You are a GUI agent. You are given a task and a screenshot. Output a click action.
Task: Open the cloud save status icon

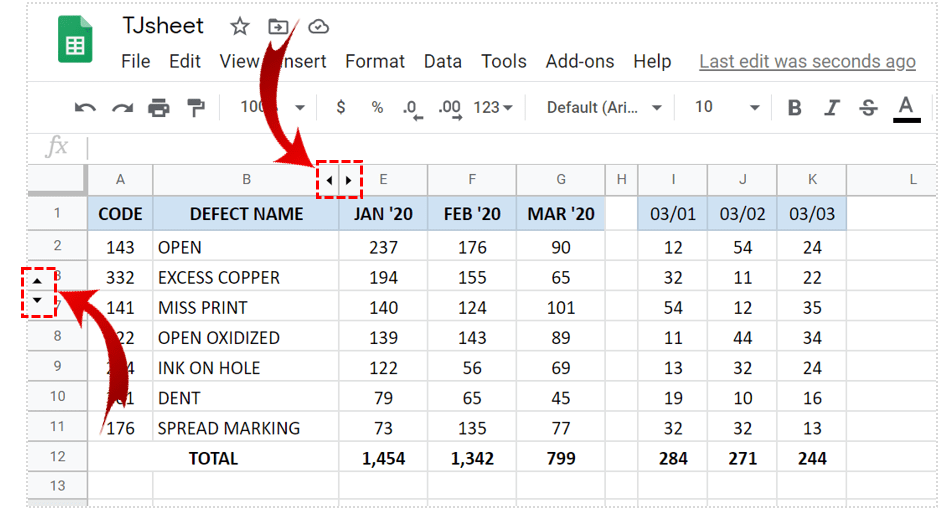(318, 27)
